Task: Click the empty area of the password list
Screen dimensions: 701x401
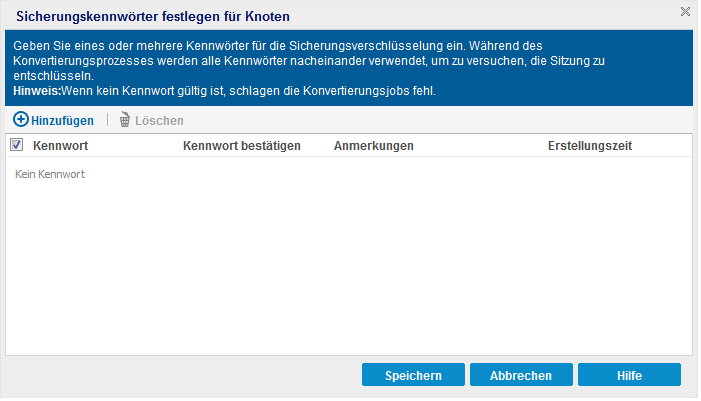Action: tap(350, 270)
